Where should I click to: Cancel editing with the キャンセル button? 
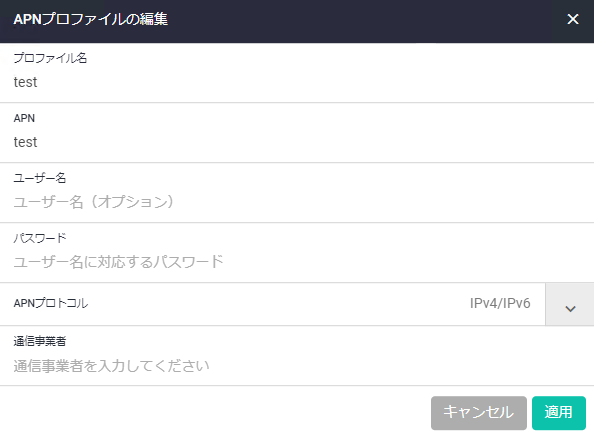pos(478,413)
